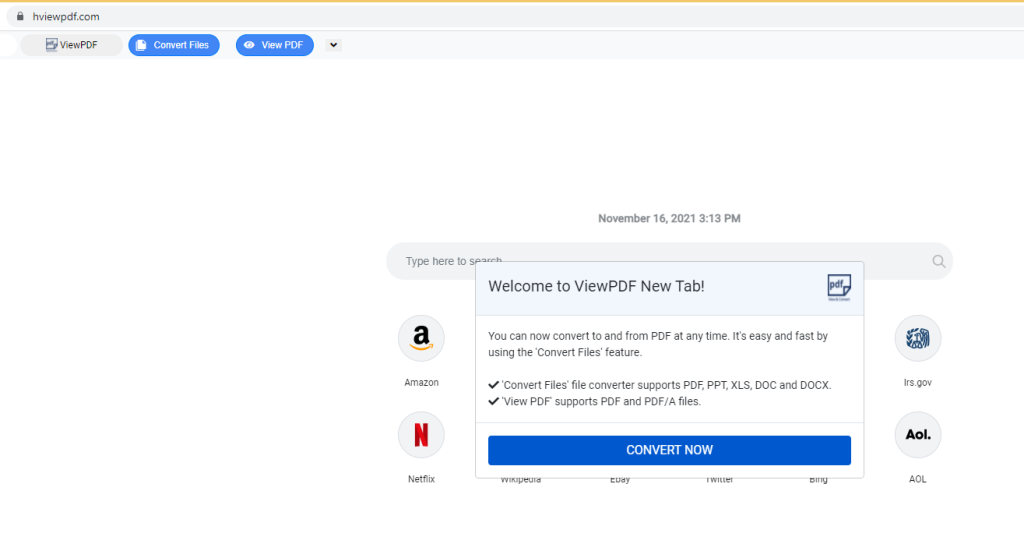Screen dimensions: 1024x558
Task: Open the AOL shortcut icon
Action: (x=917, y=435)
